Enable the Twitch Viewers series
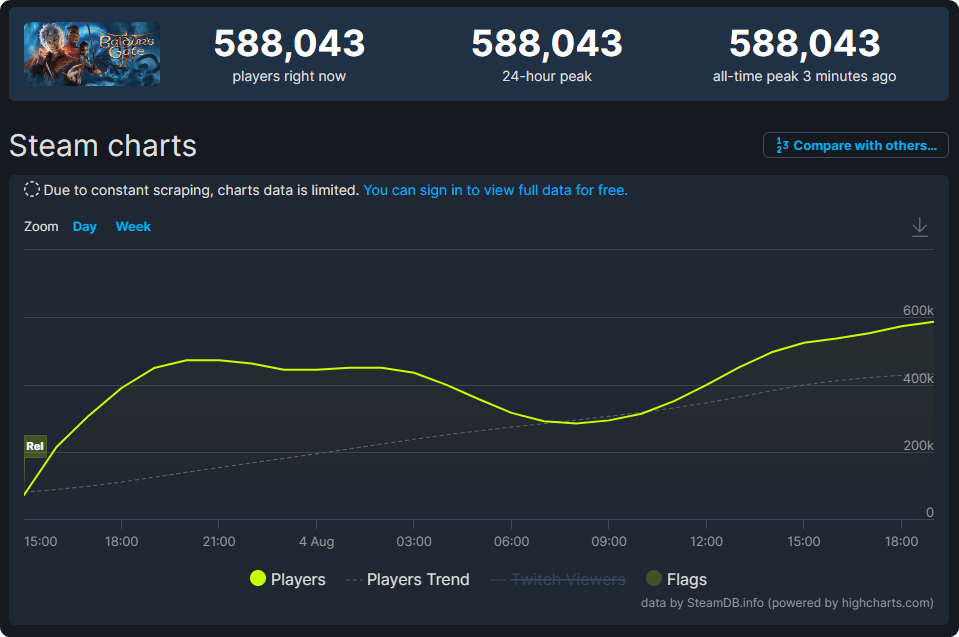 coord(558,579)
